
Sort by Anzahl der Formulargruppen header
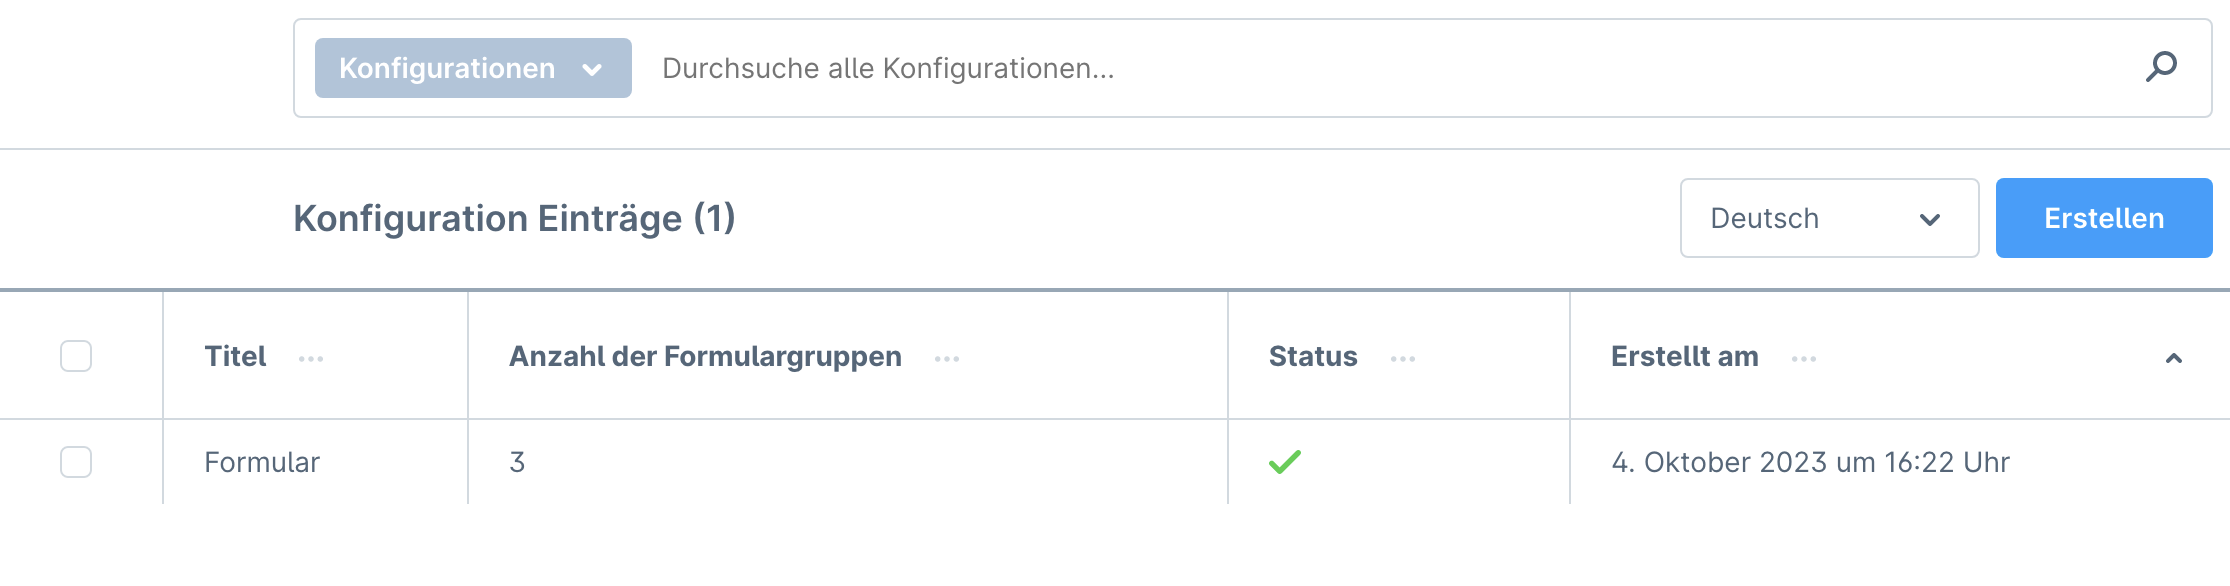coord(705,357)
